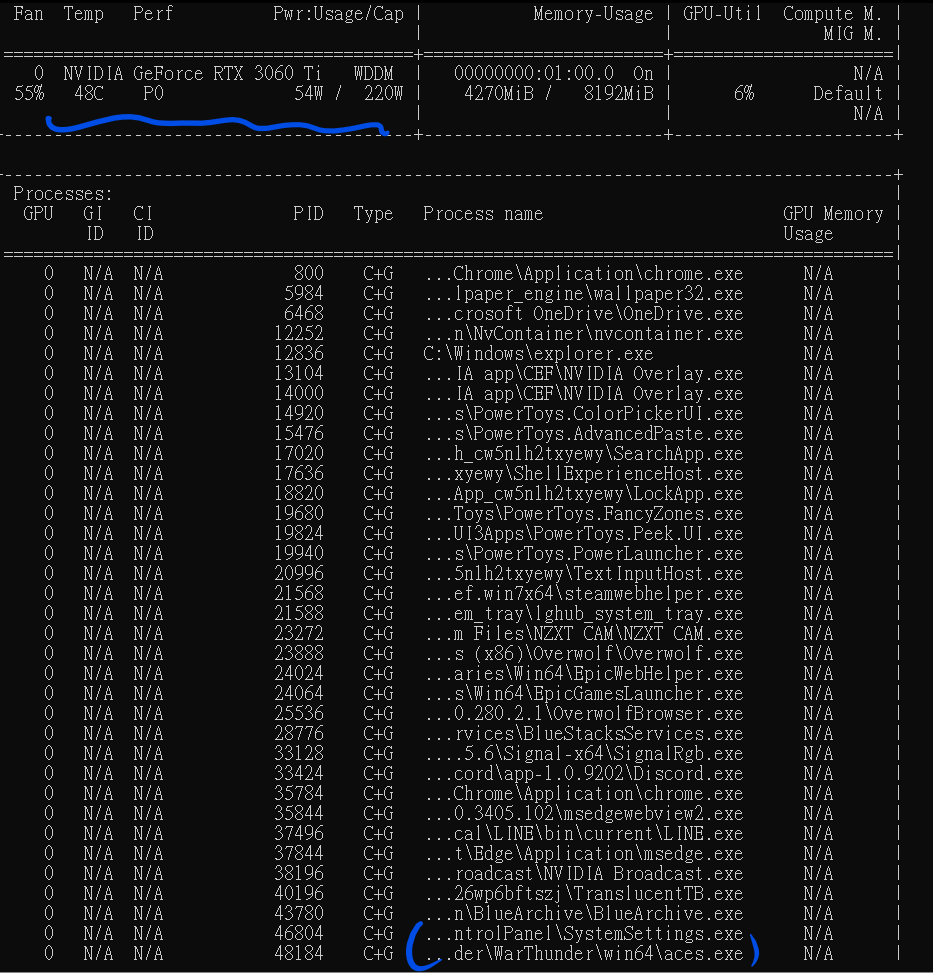
Task: Select the 55% fan speed value
Action: click(29, 94)
